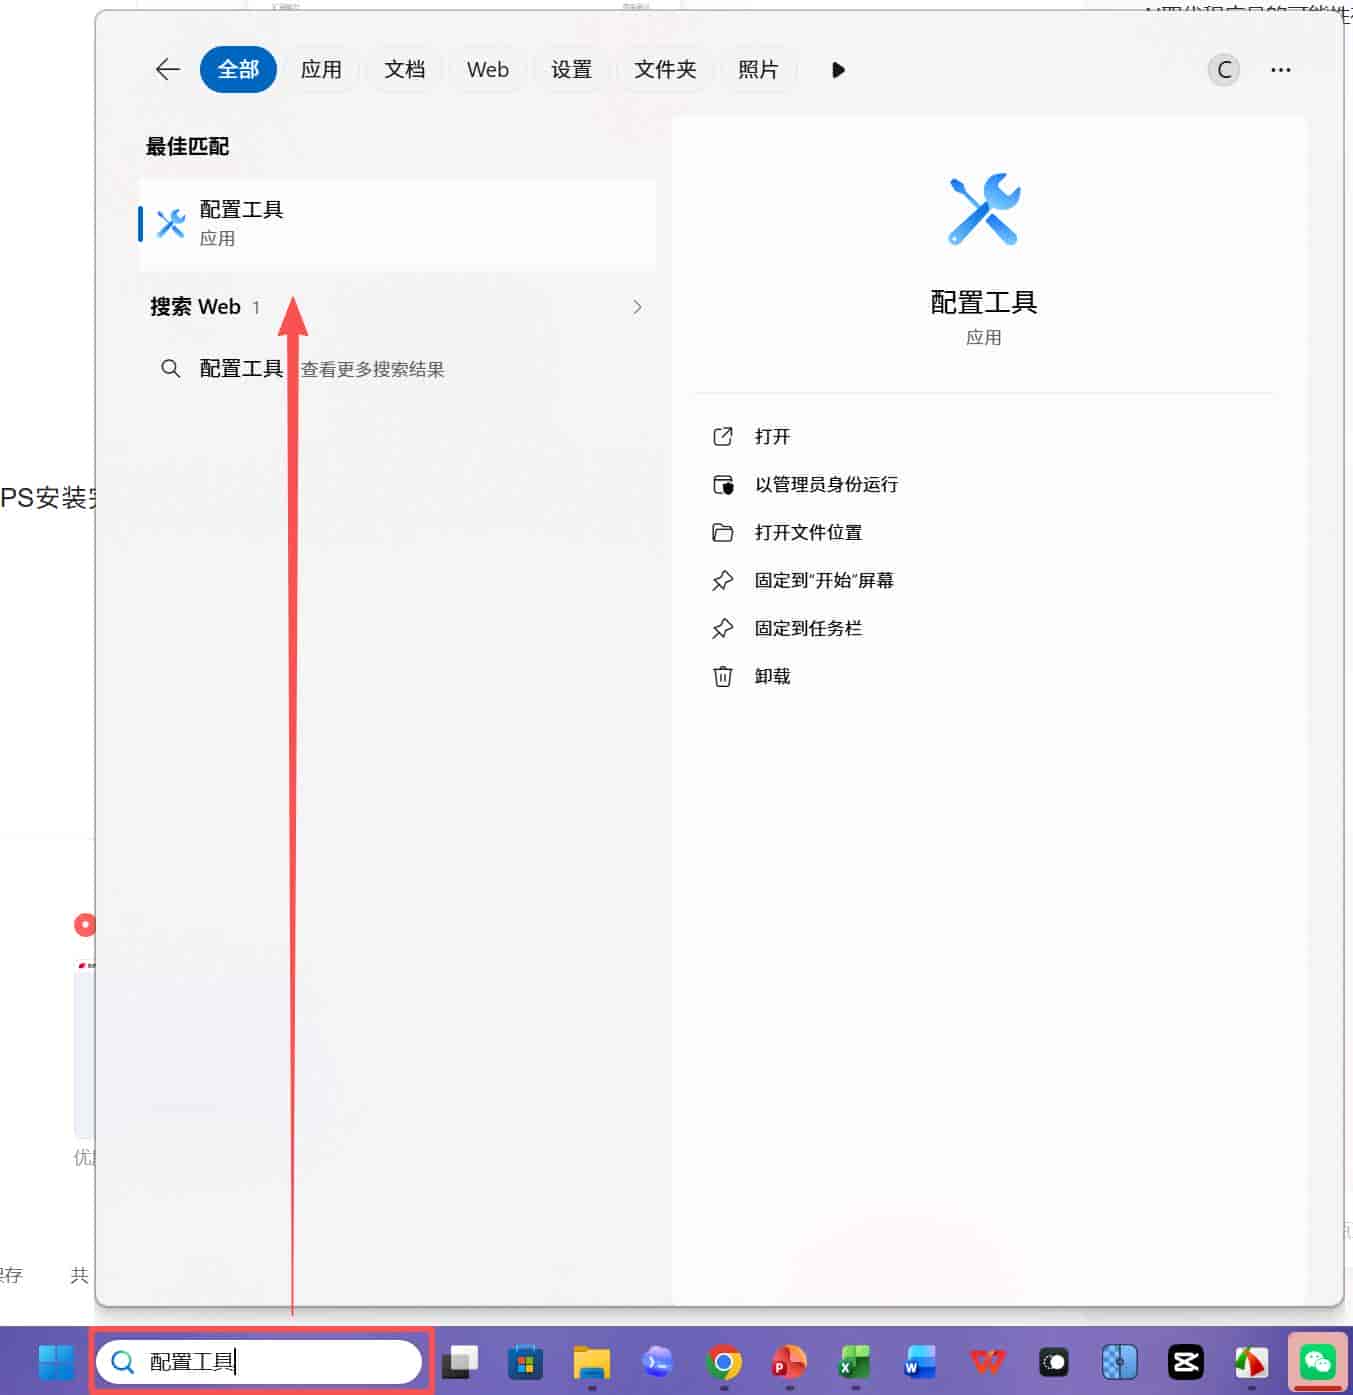Click the pin icon beside 固定到任务栏

pos(722,629)
